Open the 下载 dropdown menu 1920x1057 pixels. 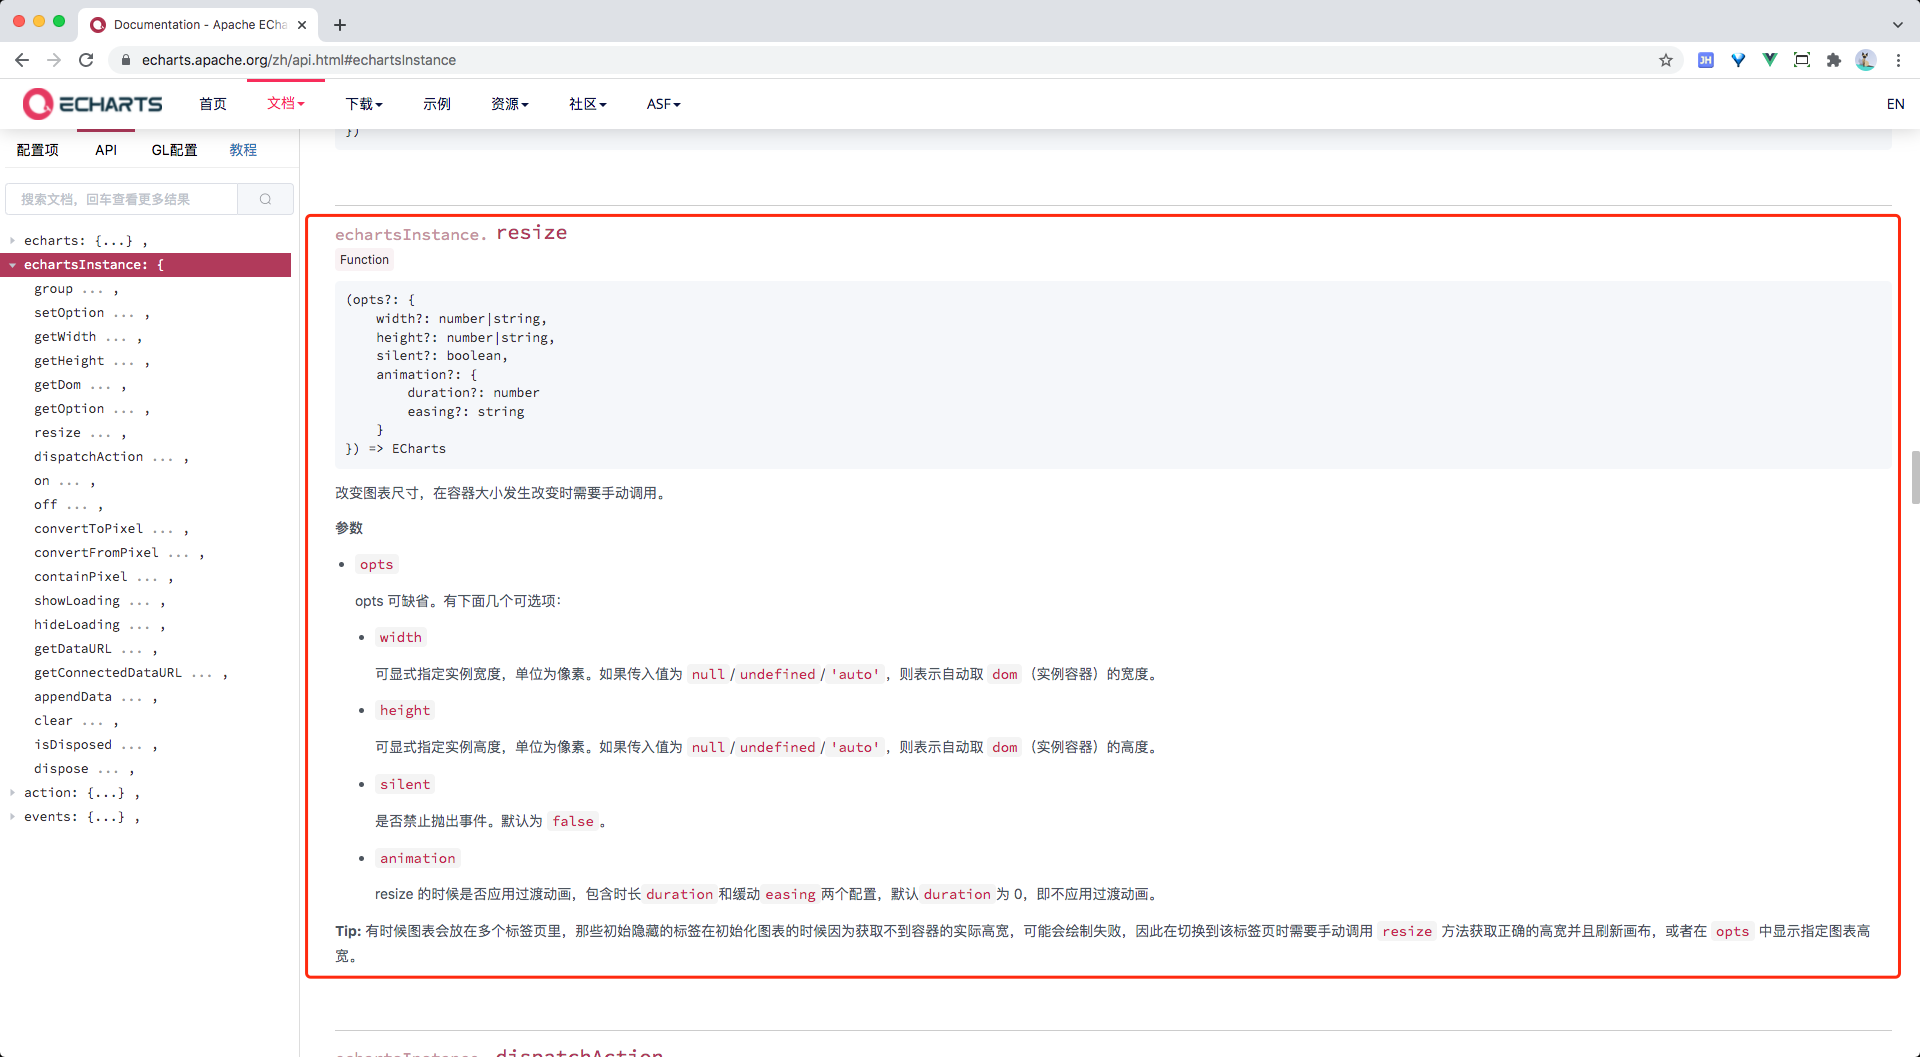tap(364, 104)
